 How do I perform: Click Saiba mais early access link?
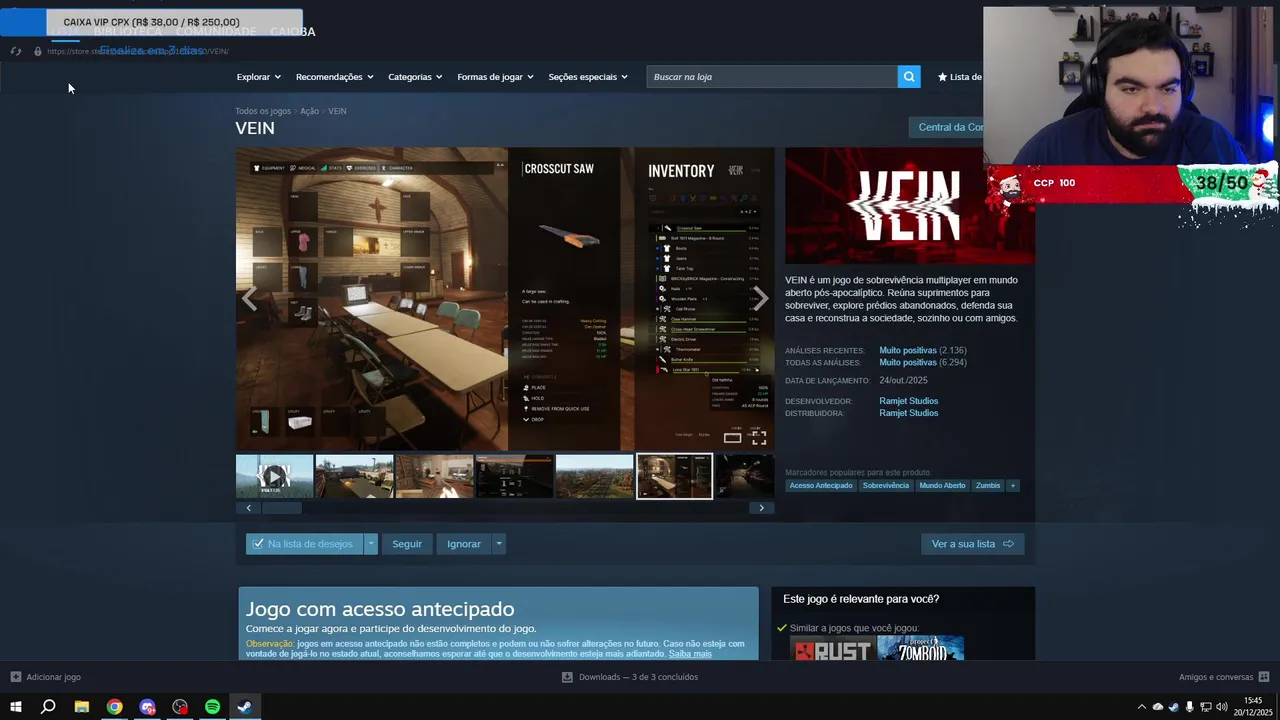pos(690,654)
